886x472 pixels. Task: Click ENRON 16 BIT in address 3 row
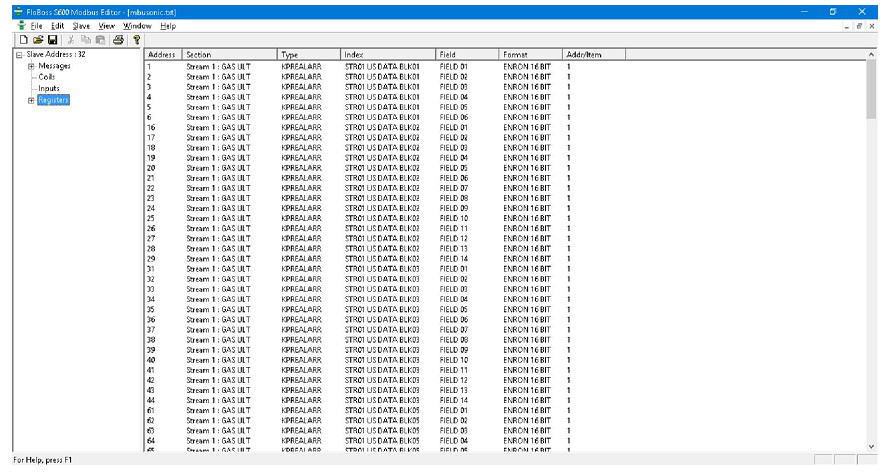(527, 87)
